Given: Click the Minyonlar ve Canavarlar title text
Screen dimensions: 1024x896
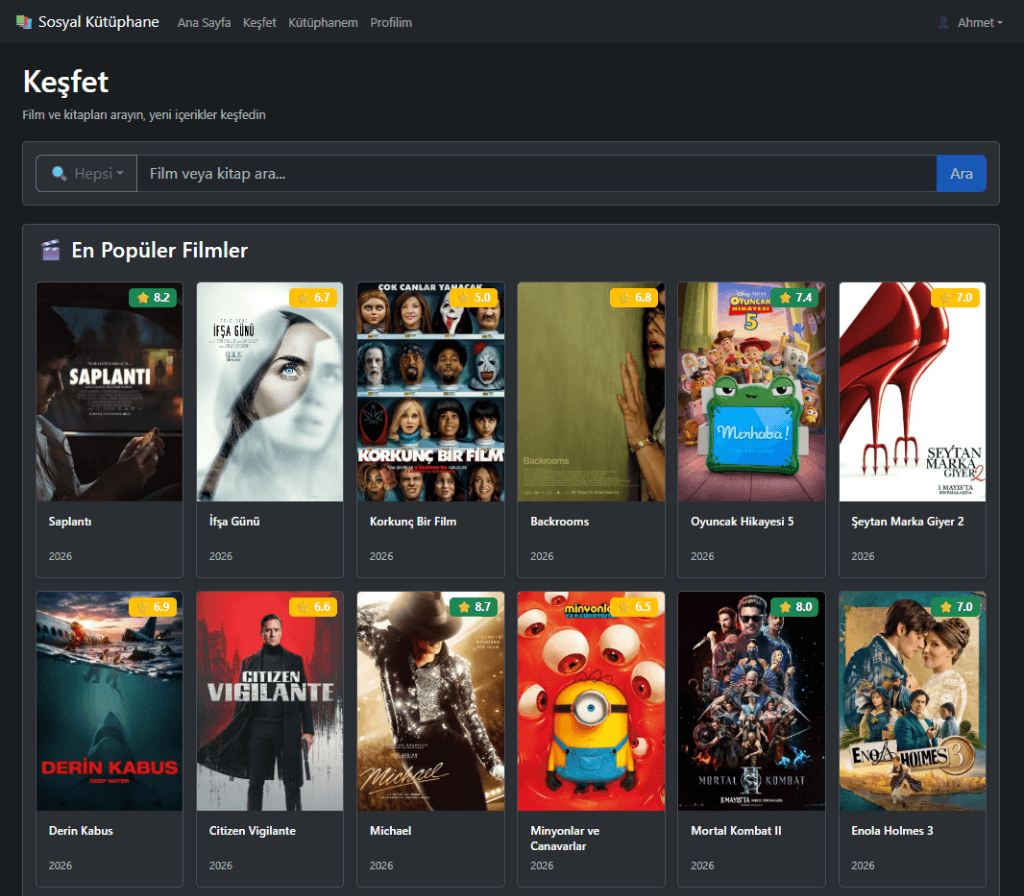Looking at the screenshot, I should pyautogui.click(x=565, y=838).
